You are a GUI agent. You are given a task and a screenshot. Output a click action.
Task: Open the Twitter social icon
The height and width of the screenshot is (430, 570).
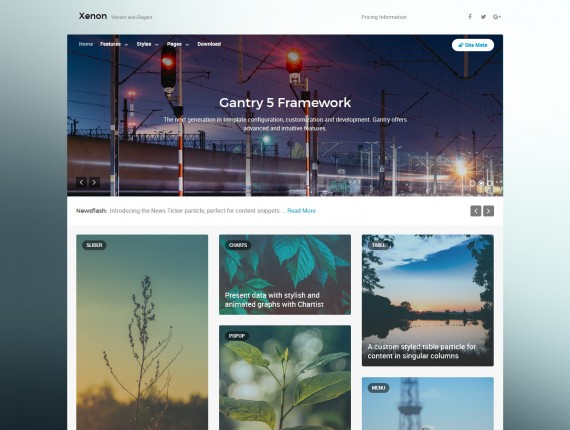click(x=483, y=17)
